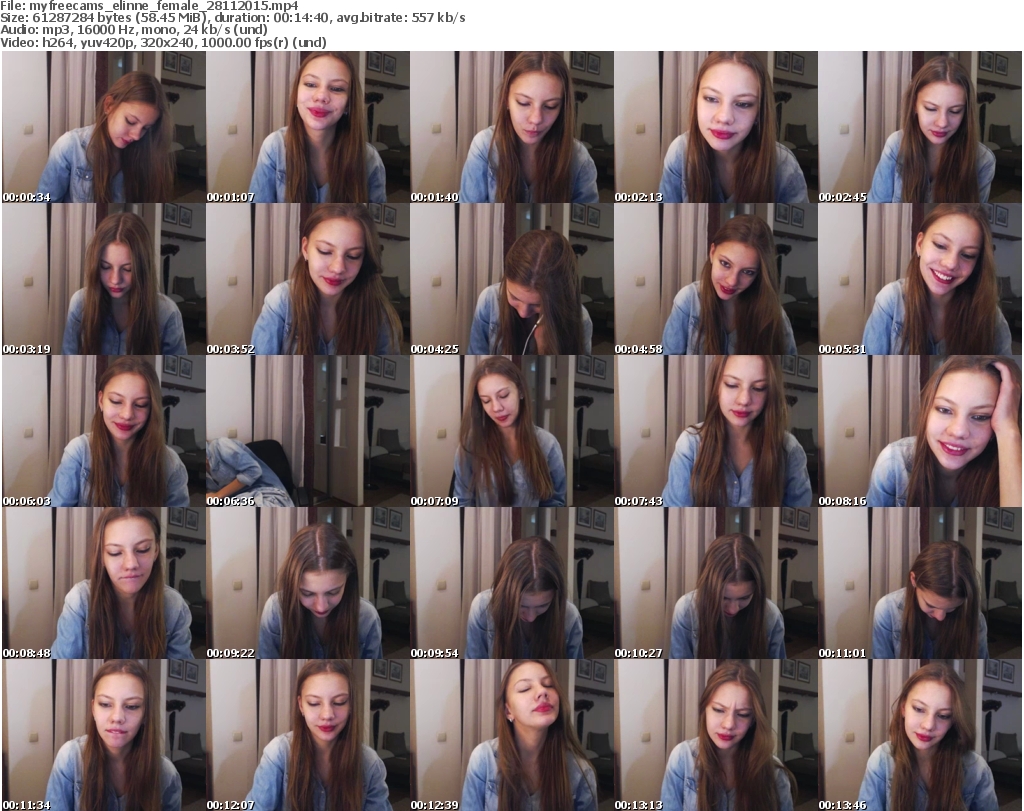Open the thumbnail stamped 00:02:45
This screenshot has width=1024, height=811.
[x=920, y=127]
